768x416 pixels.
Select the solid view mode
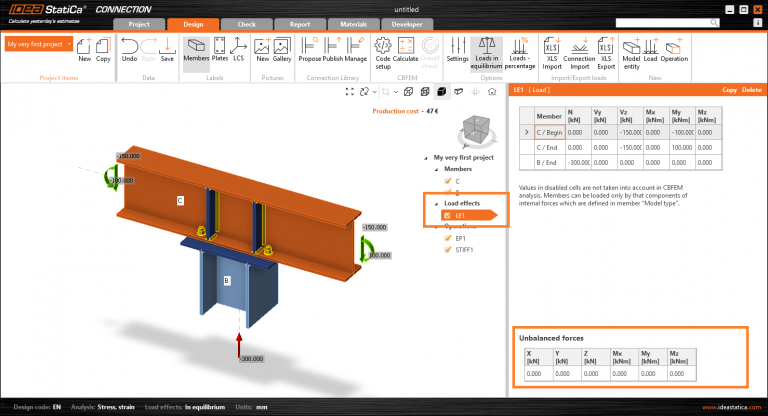click(441, 92)
